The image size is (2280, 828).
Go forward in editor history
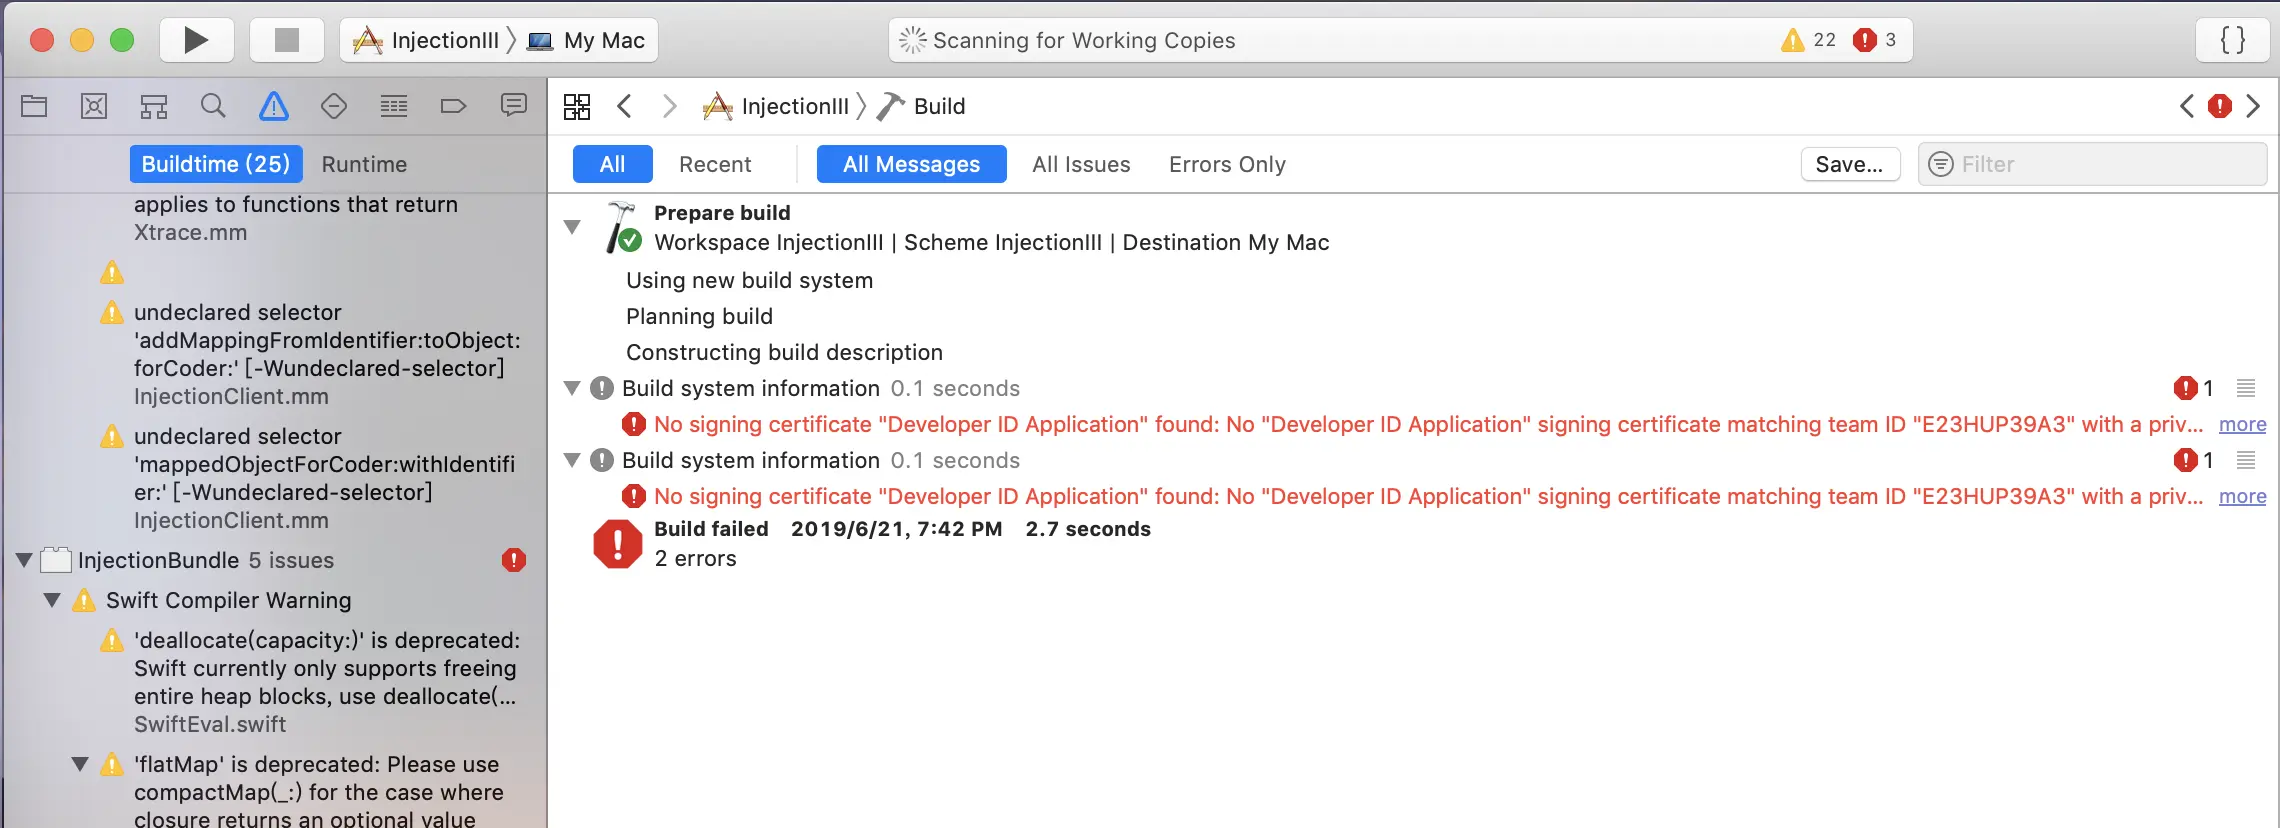pos(670,106)
